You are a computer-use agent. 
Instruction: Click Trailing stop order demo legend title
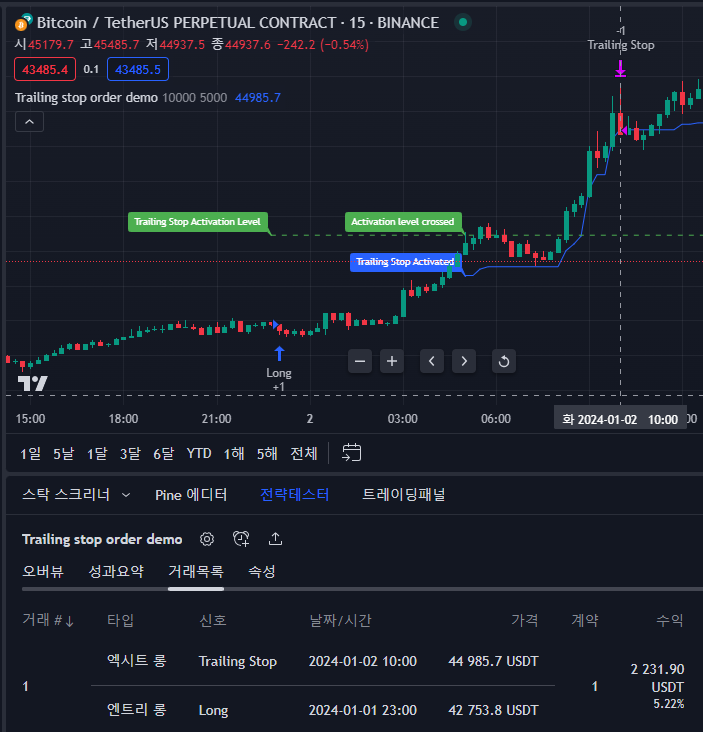coord(86,98)
